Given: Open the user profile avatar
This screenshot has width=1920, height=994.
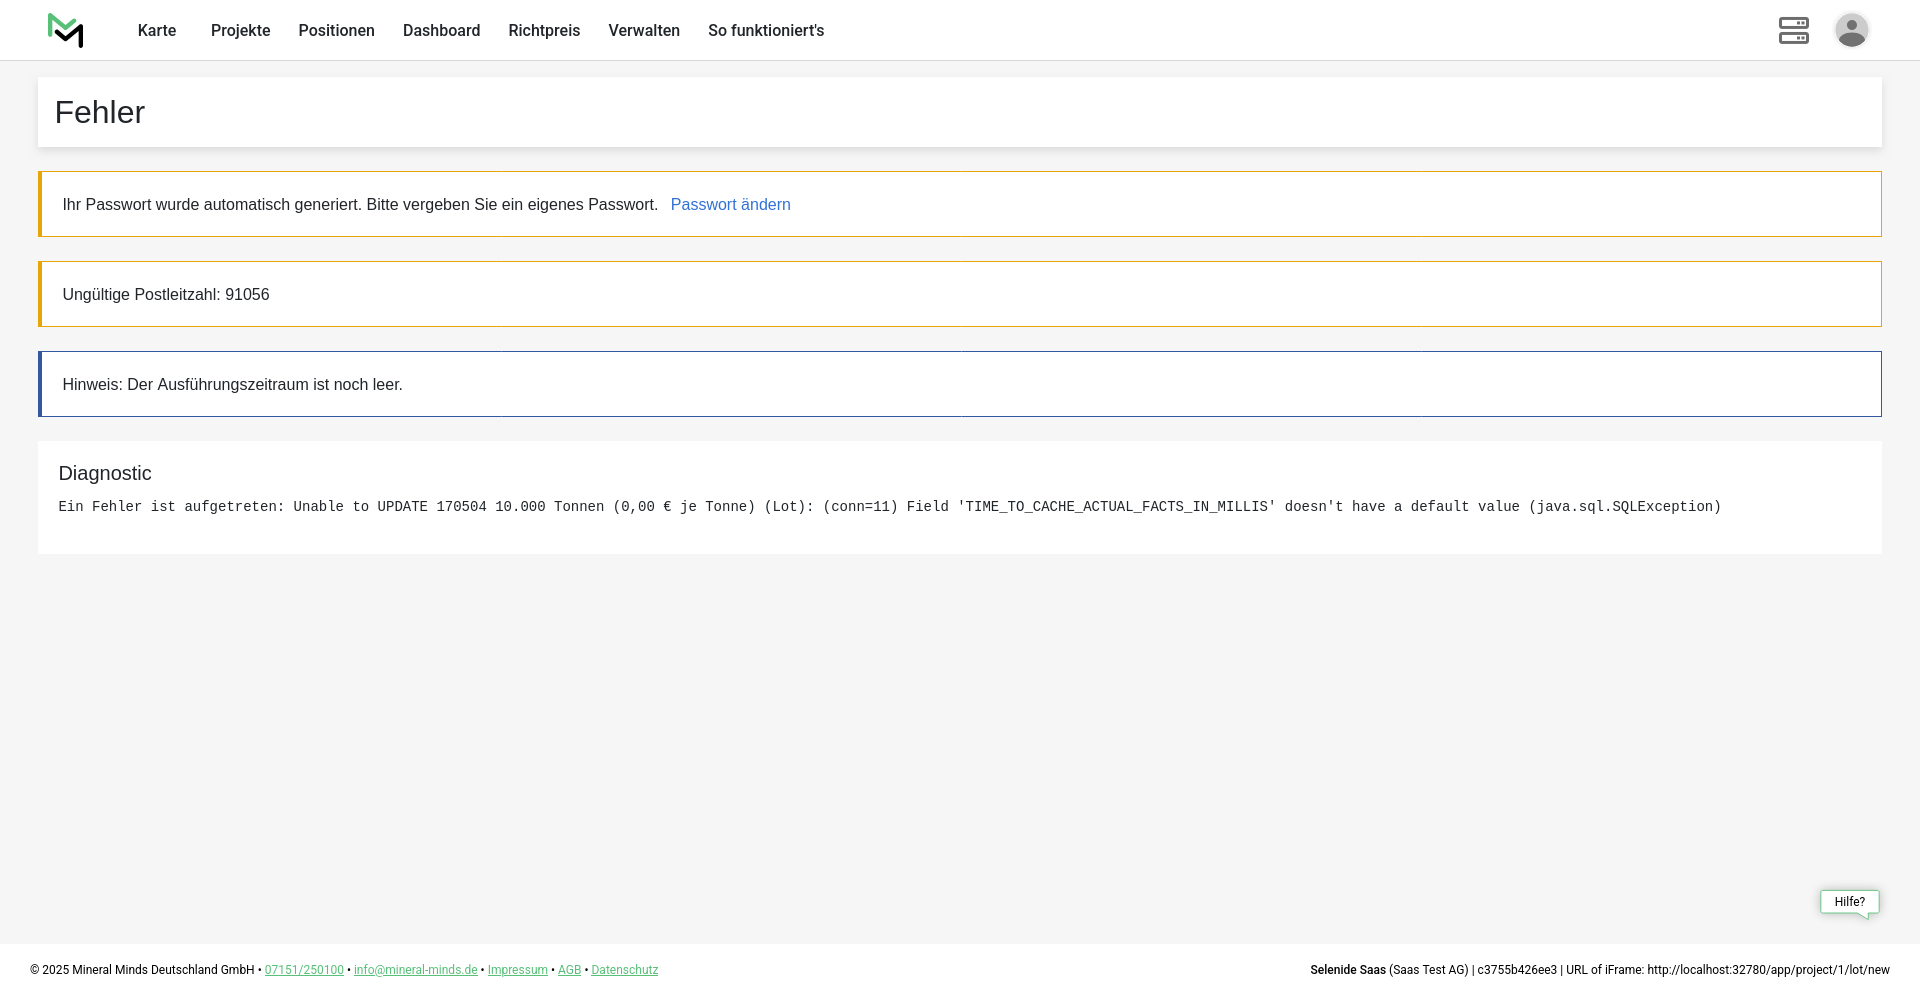Looking at the screenshot, I should click(1851, 30).
